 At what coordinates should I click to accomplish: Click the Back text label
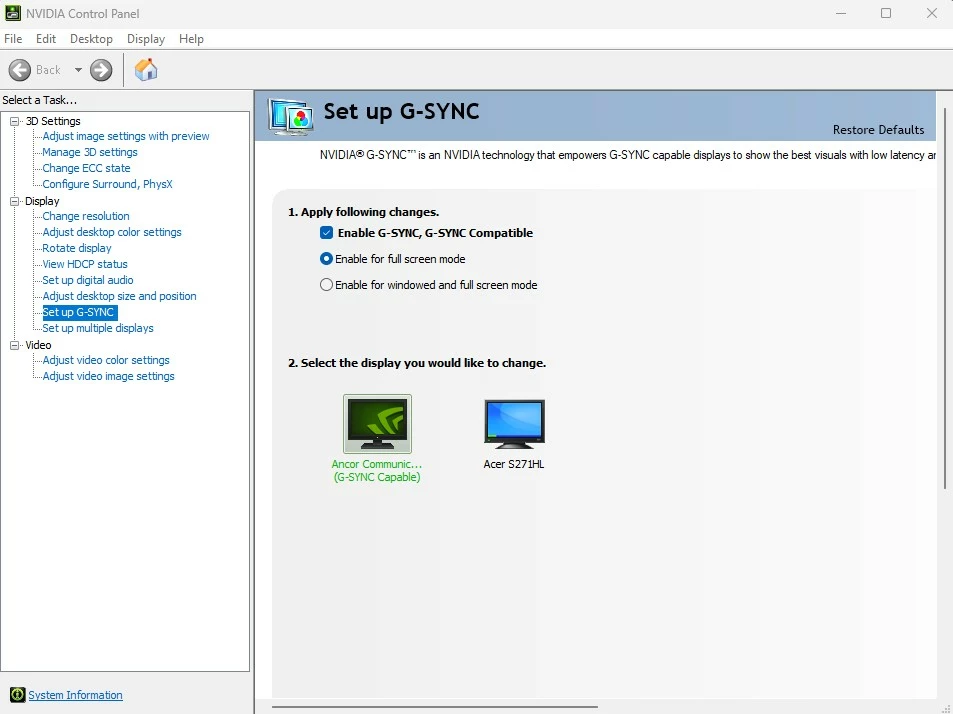point(48,70)
